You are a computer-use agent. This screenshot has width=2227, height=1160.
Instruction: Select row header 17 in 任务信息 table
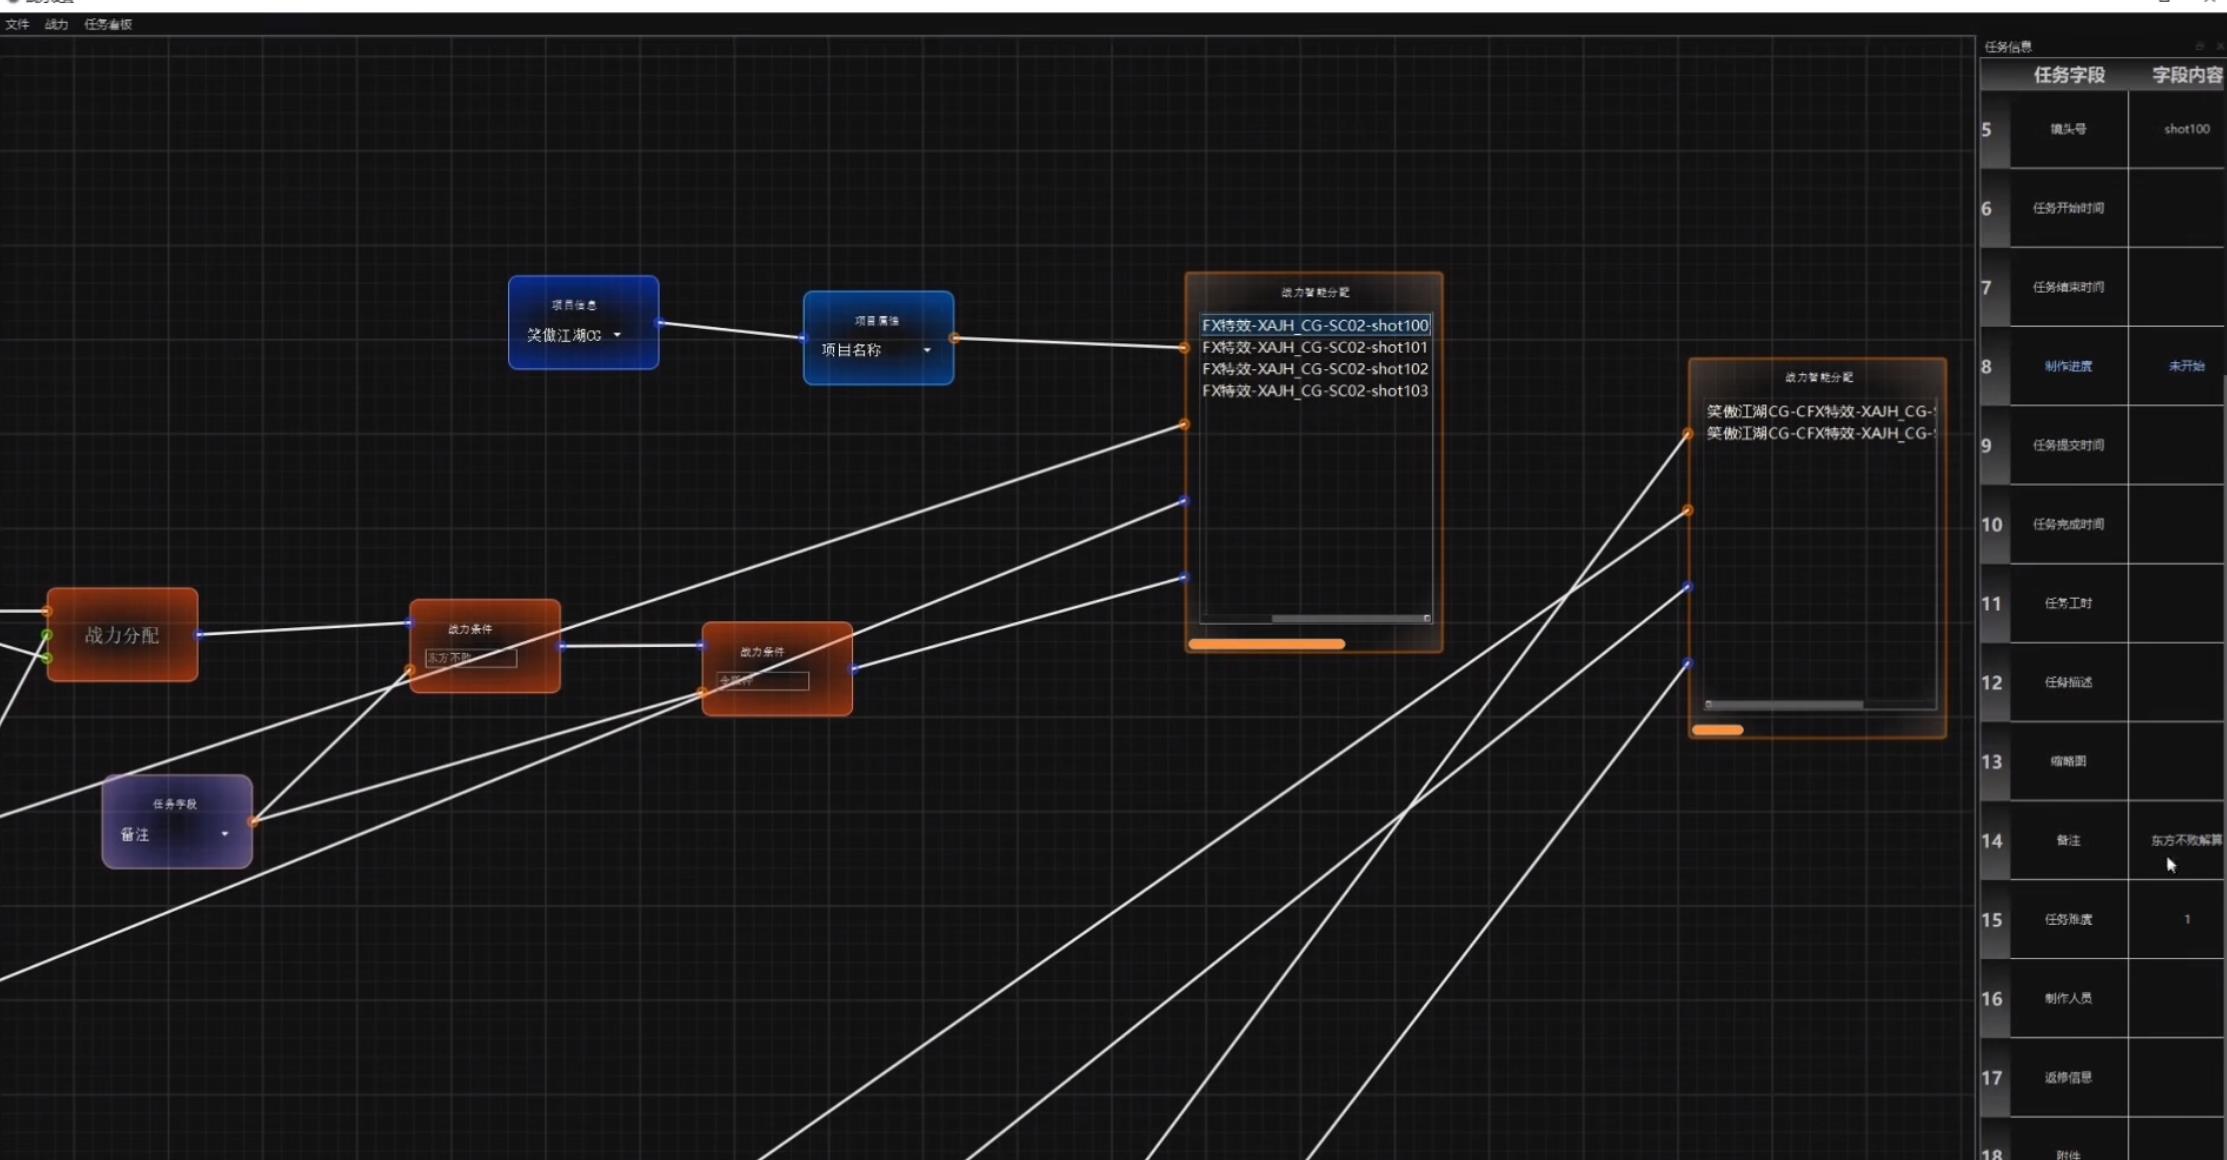pos(1994,1078)
